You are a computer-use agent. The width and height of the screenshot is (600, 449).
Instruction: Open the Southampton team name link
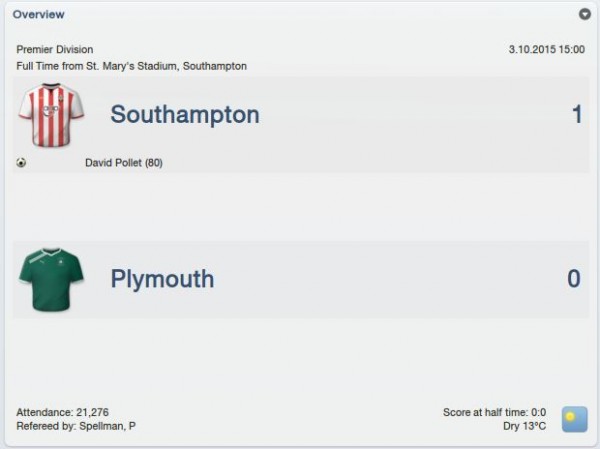185,114
